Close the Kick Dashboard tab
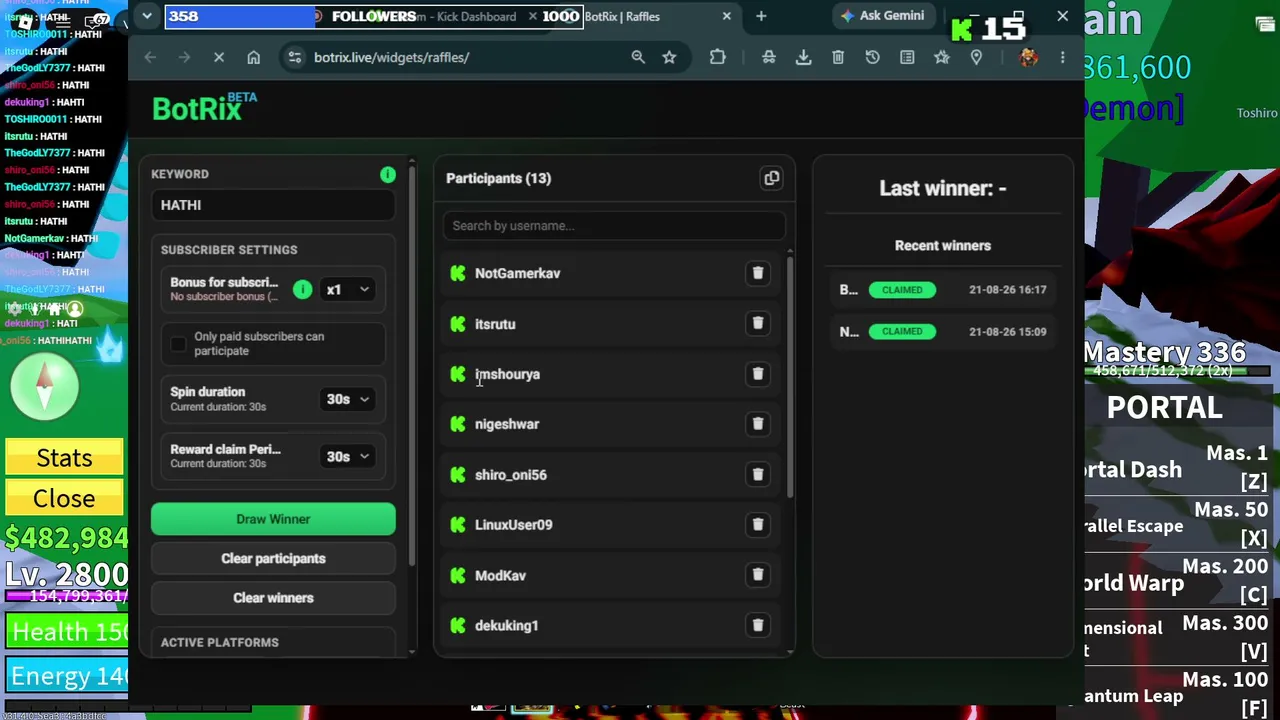The image size is (1280, 720). coord(533,16)
